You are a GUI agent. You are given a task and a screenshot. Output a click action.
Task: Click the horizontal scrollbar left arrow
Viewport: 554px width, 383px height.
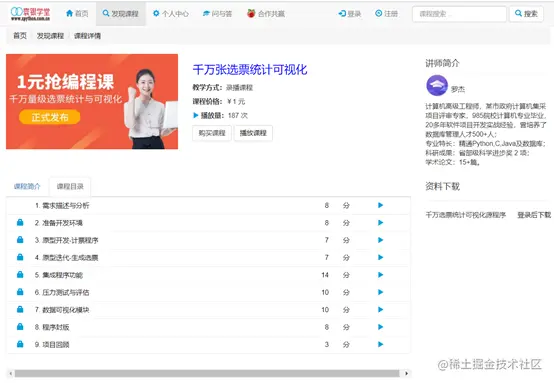click(11, 373)
